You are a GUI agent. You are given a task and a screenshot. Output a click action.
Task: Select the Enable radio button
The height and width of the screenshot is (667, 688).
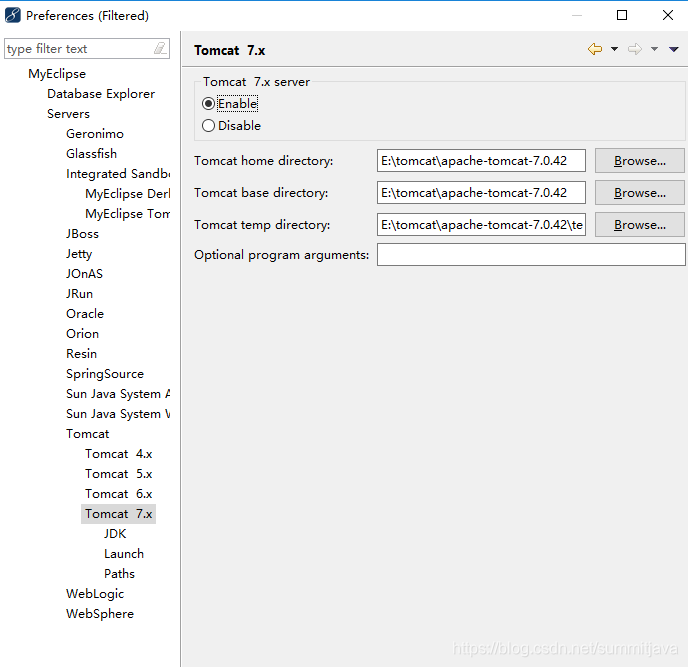click(208, 104)
